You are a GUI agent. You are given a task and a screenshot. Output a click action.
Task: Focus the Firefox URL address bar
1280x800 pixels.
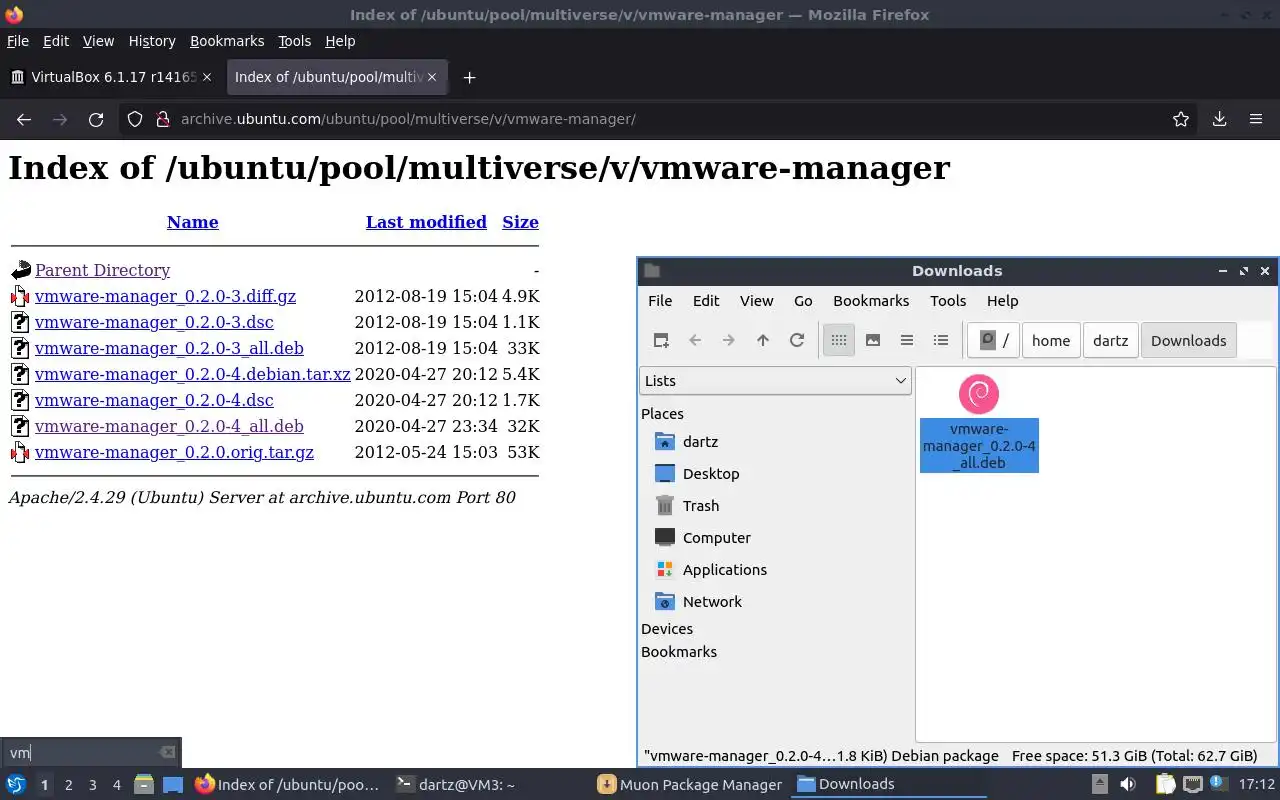coord(660,119)
